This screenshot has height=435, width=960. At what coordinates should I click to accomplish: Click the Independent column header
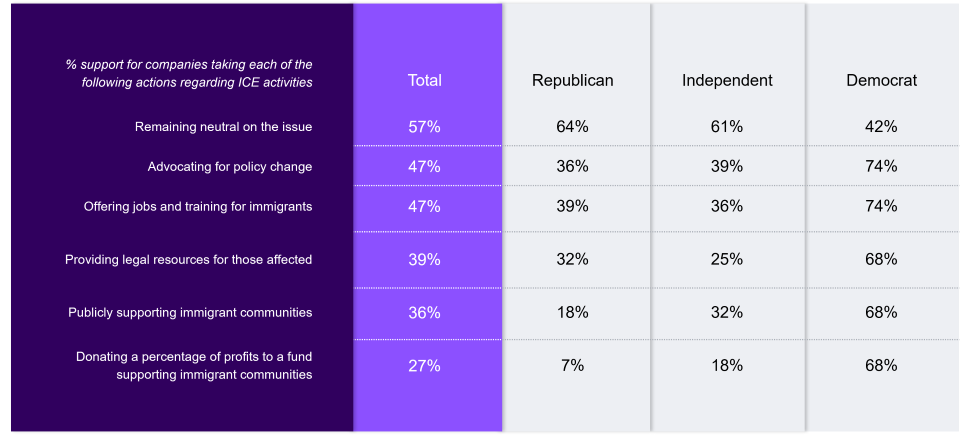pyautogui.click(x=727, y=81)
